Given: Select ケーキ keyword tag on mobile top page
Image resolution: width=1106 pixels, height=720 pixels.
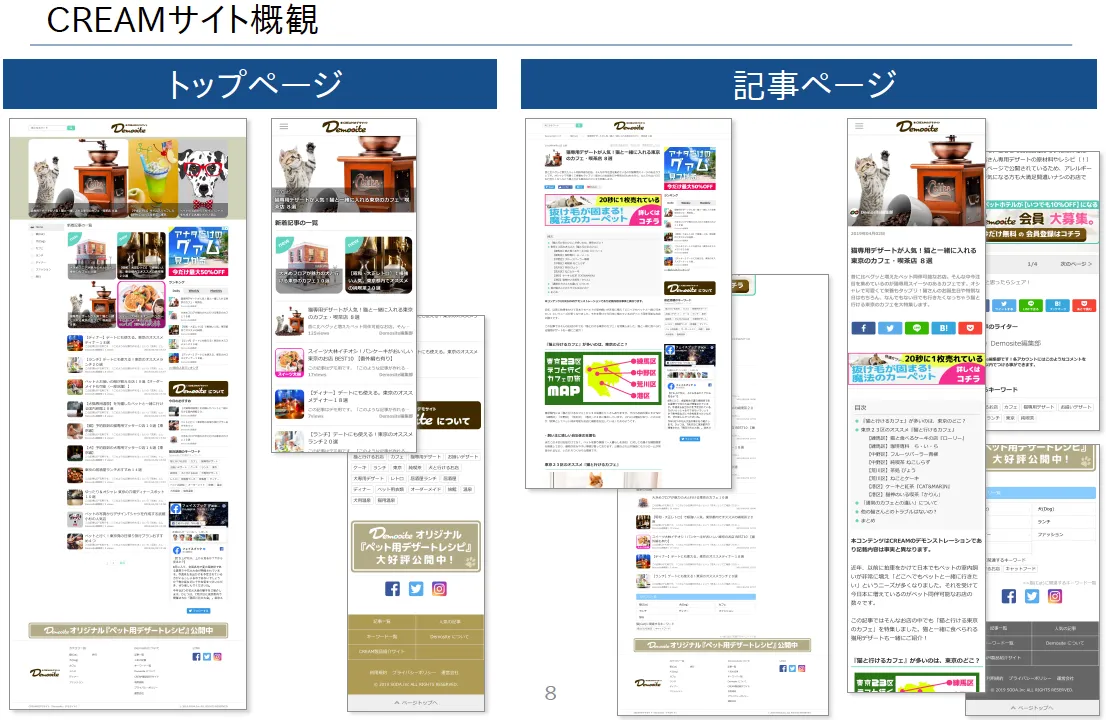Looking at the screenshot, I should 360,468.
